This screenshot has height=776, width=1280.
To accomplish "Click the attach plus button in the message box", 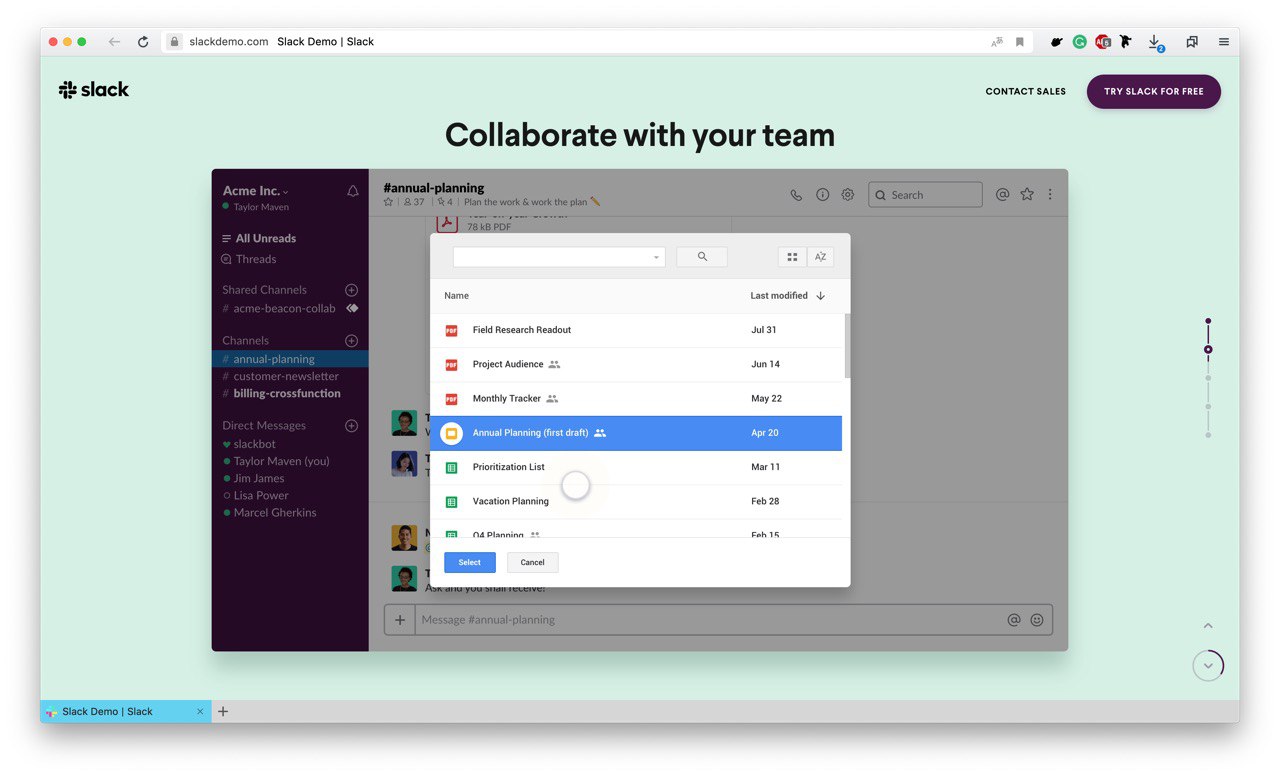I will click(x=400, y=620).
